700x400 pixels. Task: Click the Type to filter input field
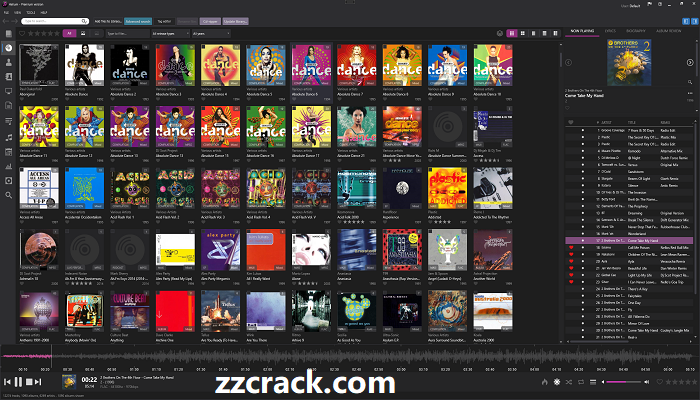(x=127, y=33)
